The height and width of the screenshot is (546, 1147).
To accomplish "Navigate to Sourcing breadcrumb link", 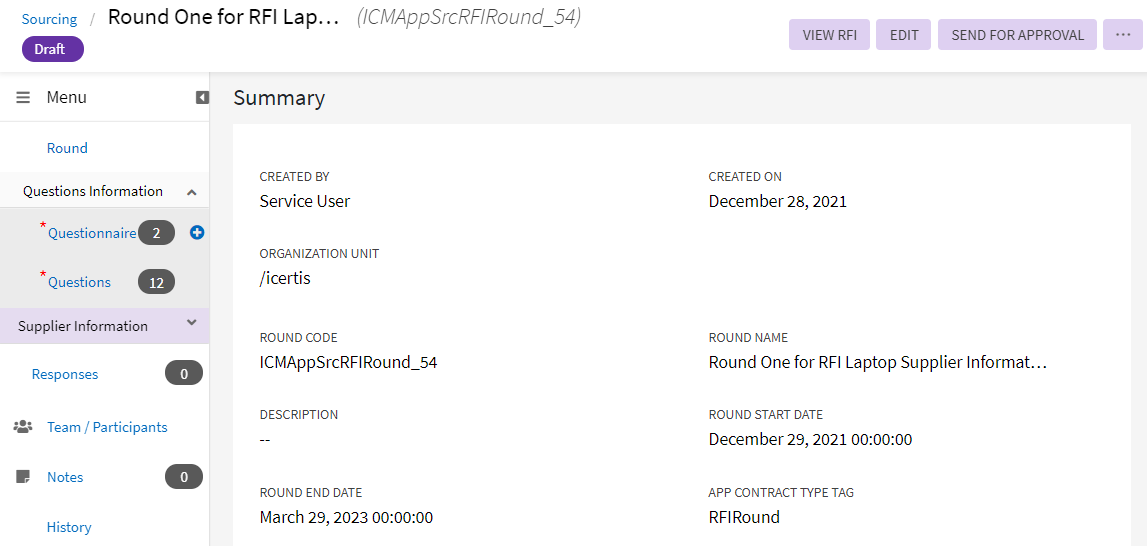I will tap(49, 19).
